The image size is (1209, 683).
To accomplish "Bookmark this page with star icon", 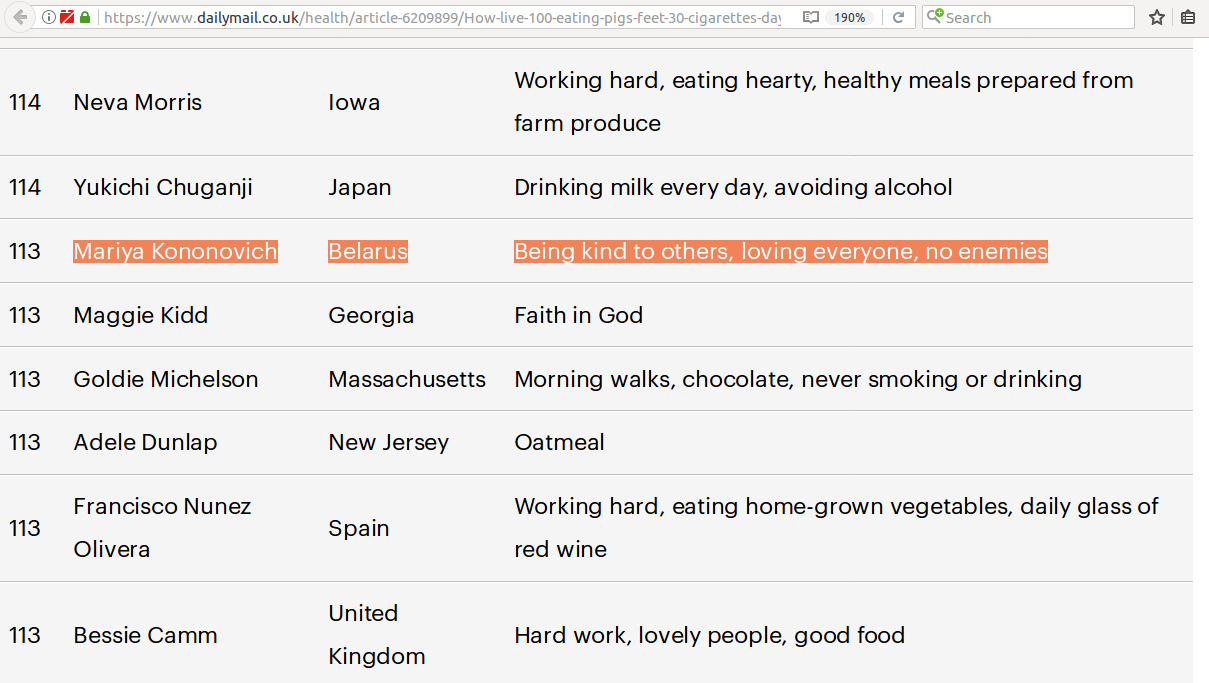I will tap(1157, 17).
